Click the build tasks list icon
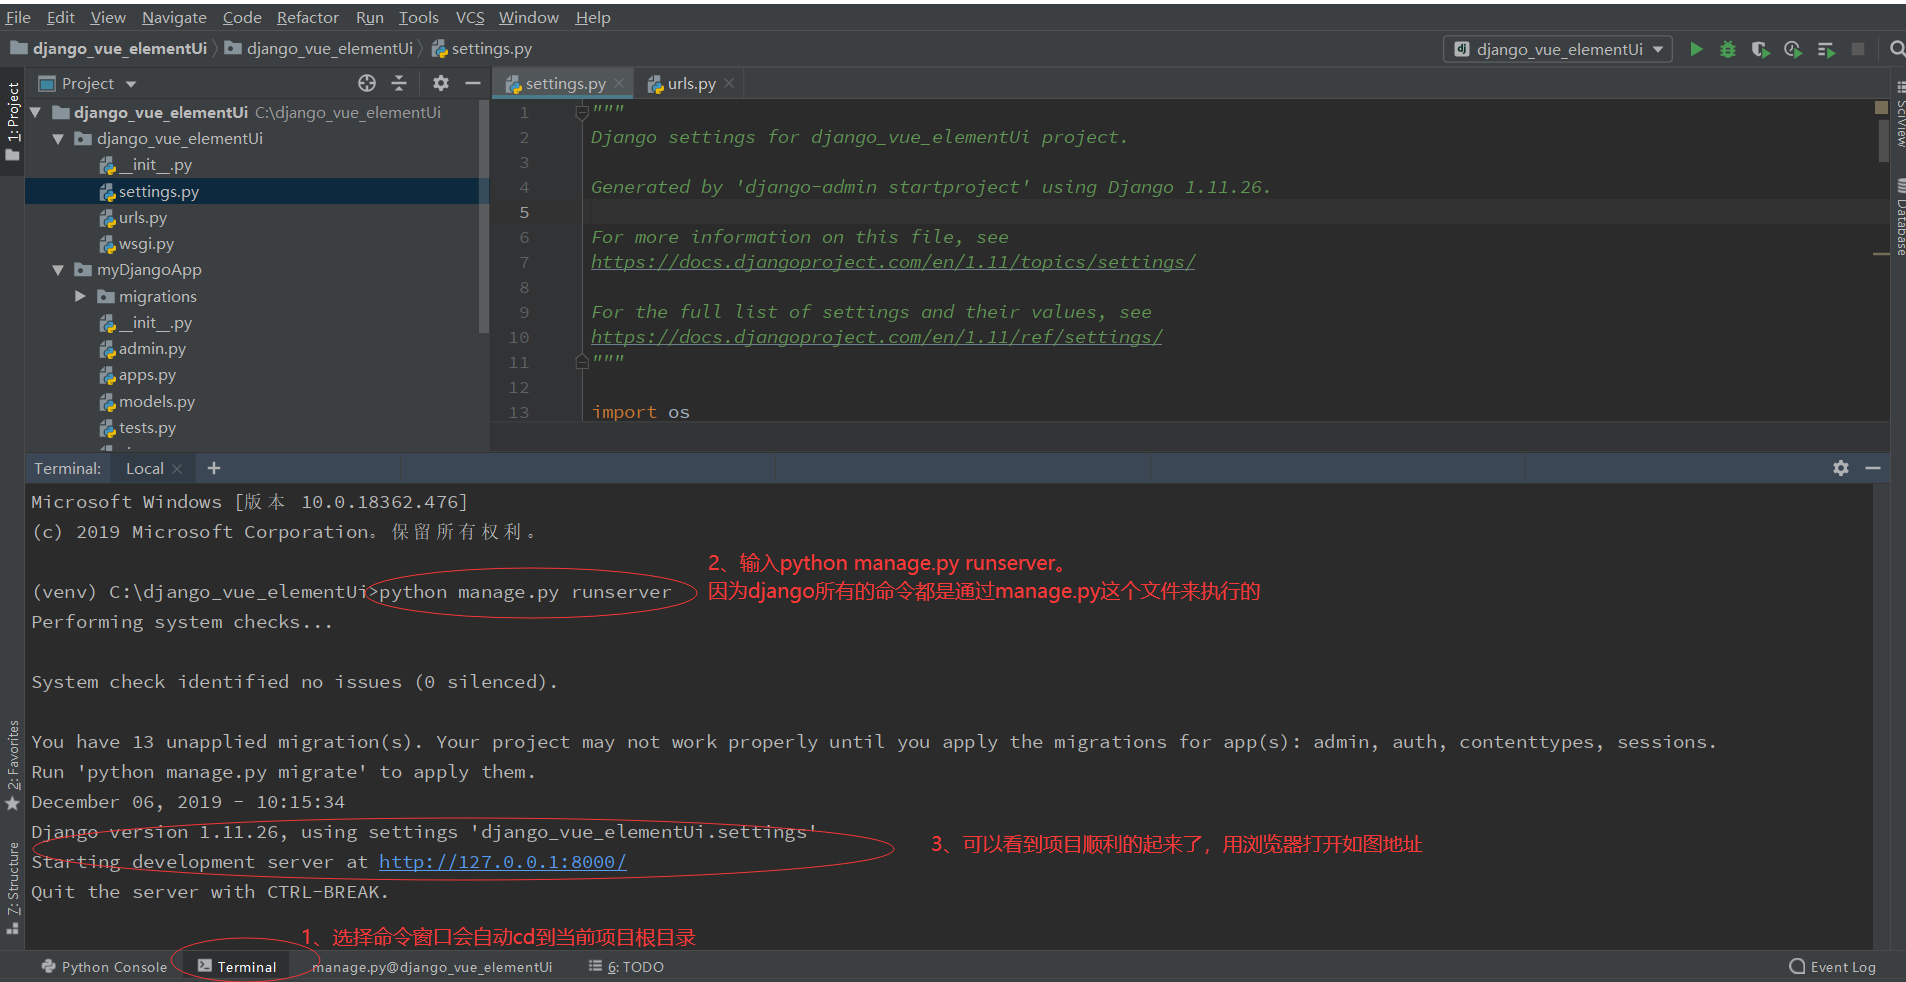The image size is (1906, 982). point(1826,49)
